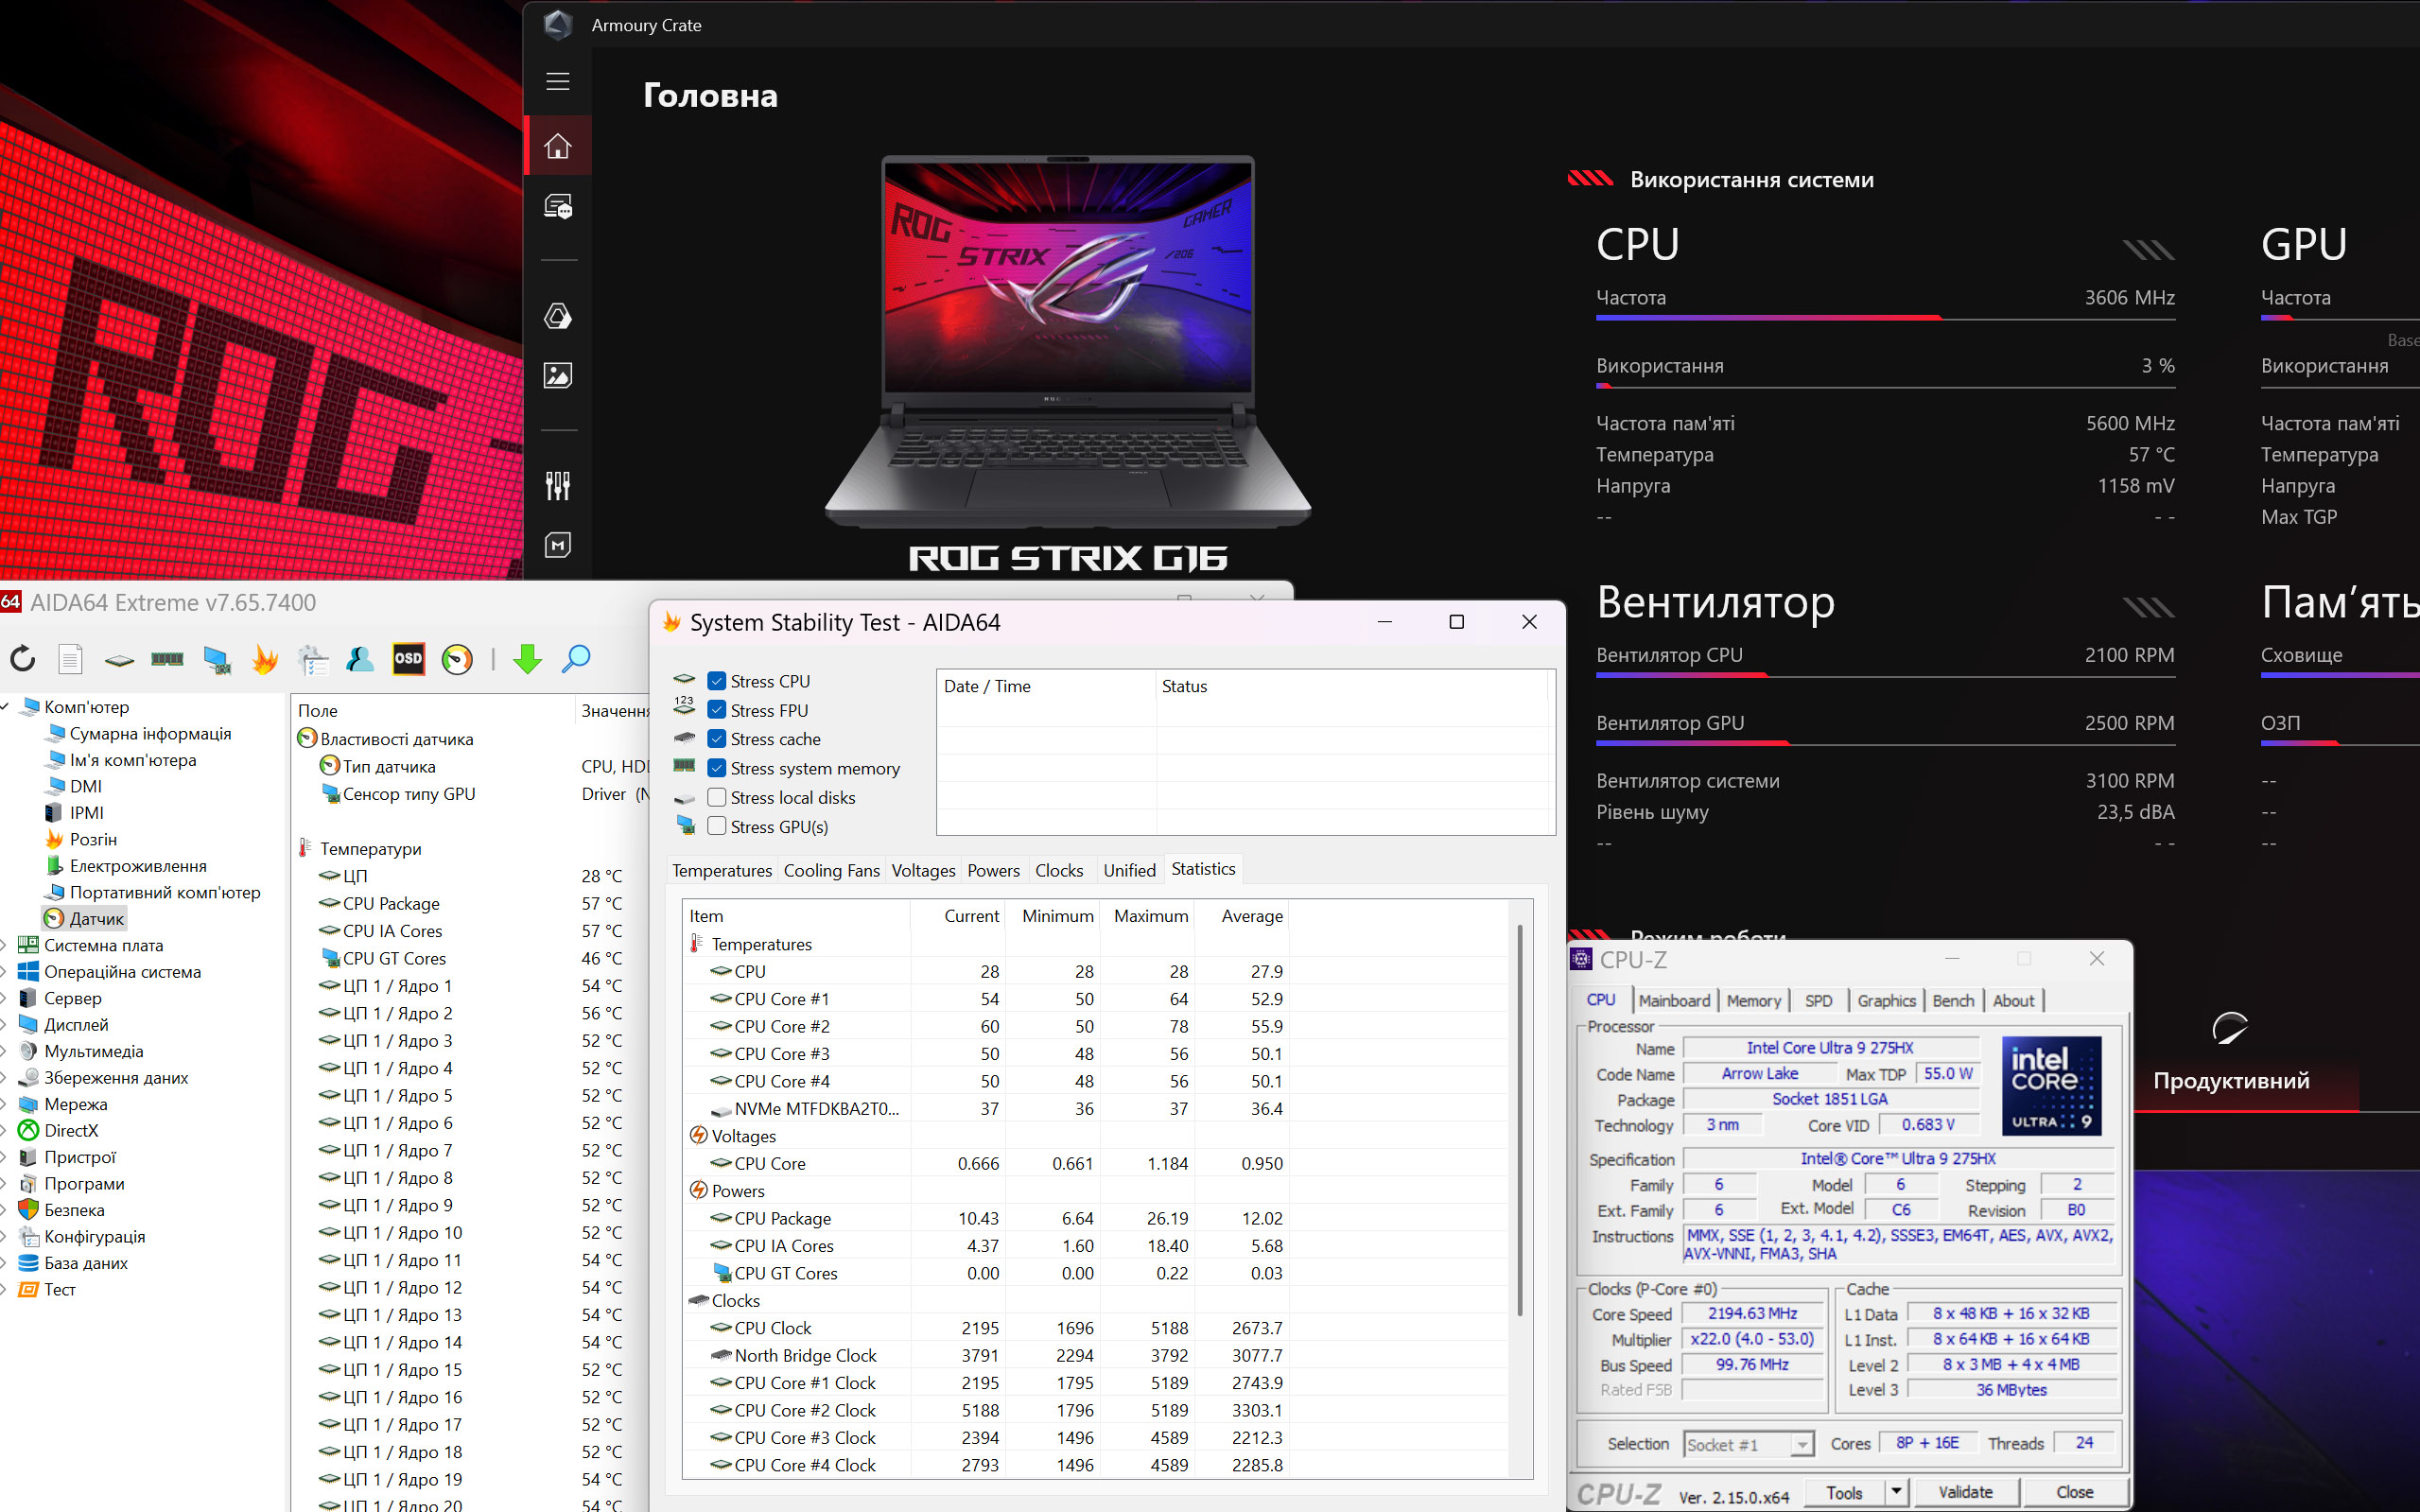Click the blue user silhouettes icon in AIDA64
The image size is (2420, 1512).
point(360,659)
